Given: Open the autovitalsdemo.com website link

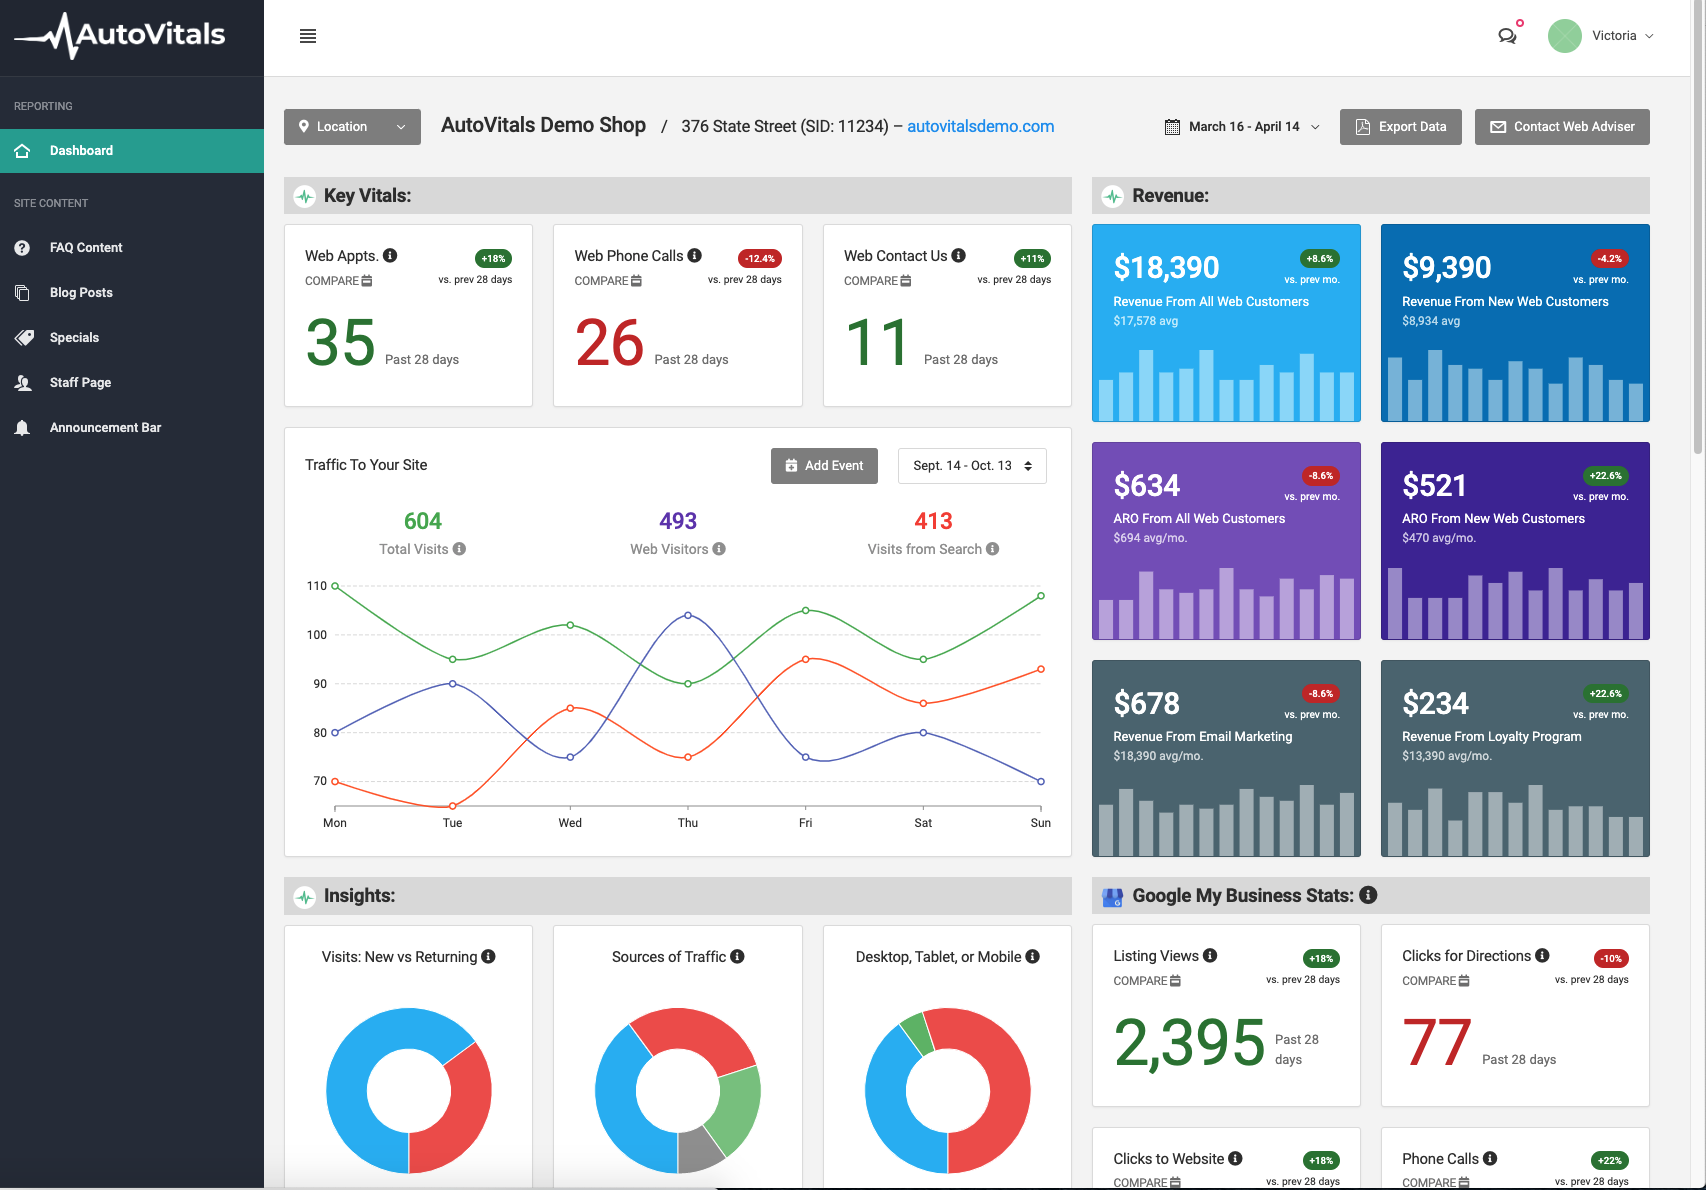Looking at the screenshot, I should point(980,126).
